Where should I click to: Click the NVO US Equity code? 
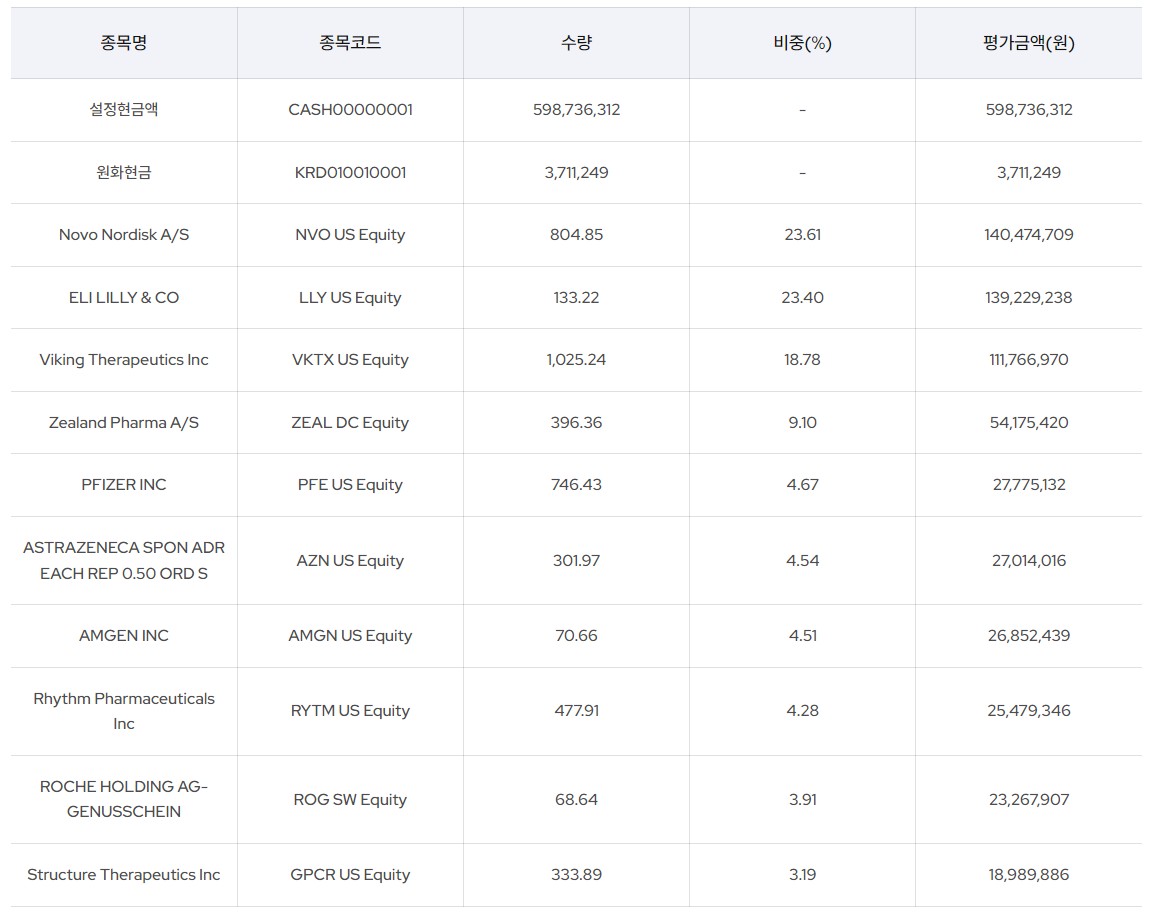[x=350, y=235]
